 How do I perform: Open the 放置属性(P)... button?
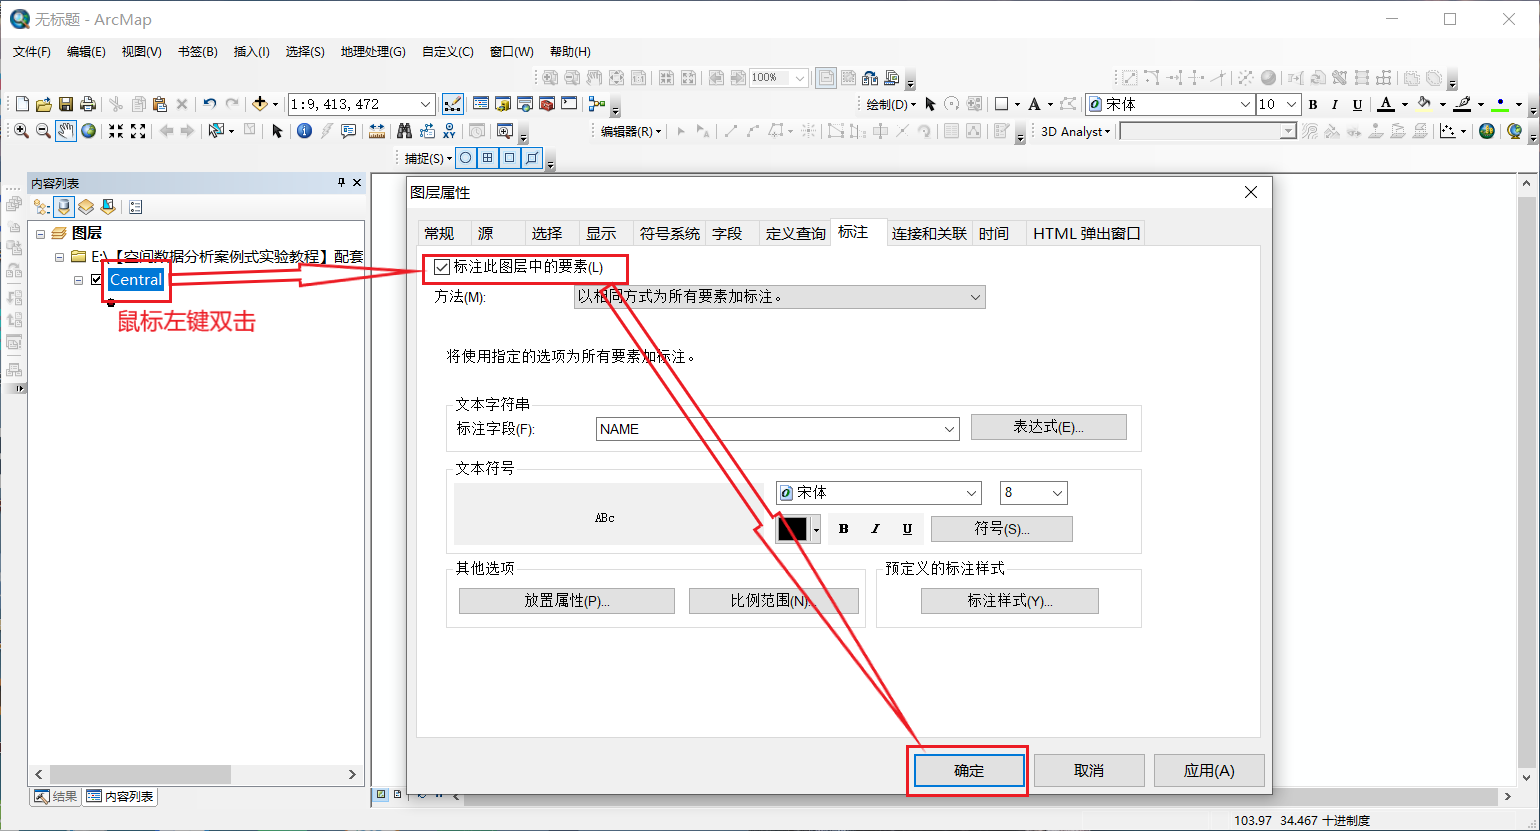point(567,601)
